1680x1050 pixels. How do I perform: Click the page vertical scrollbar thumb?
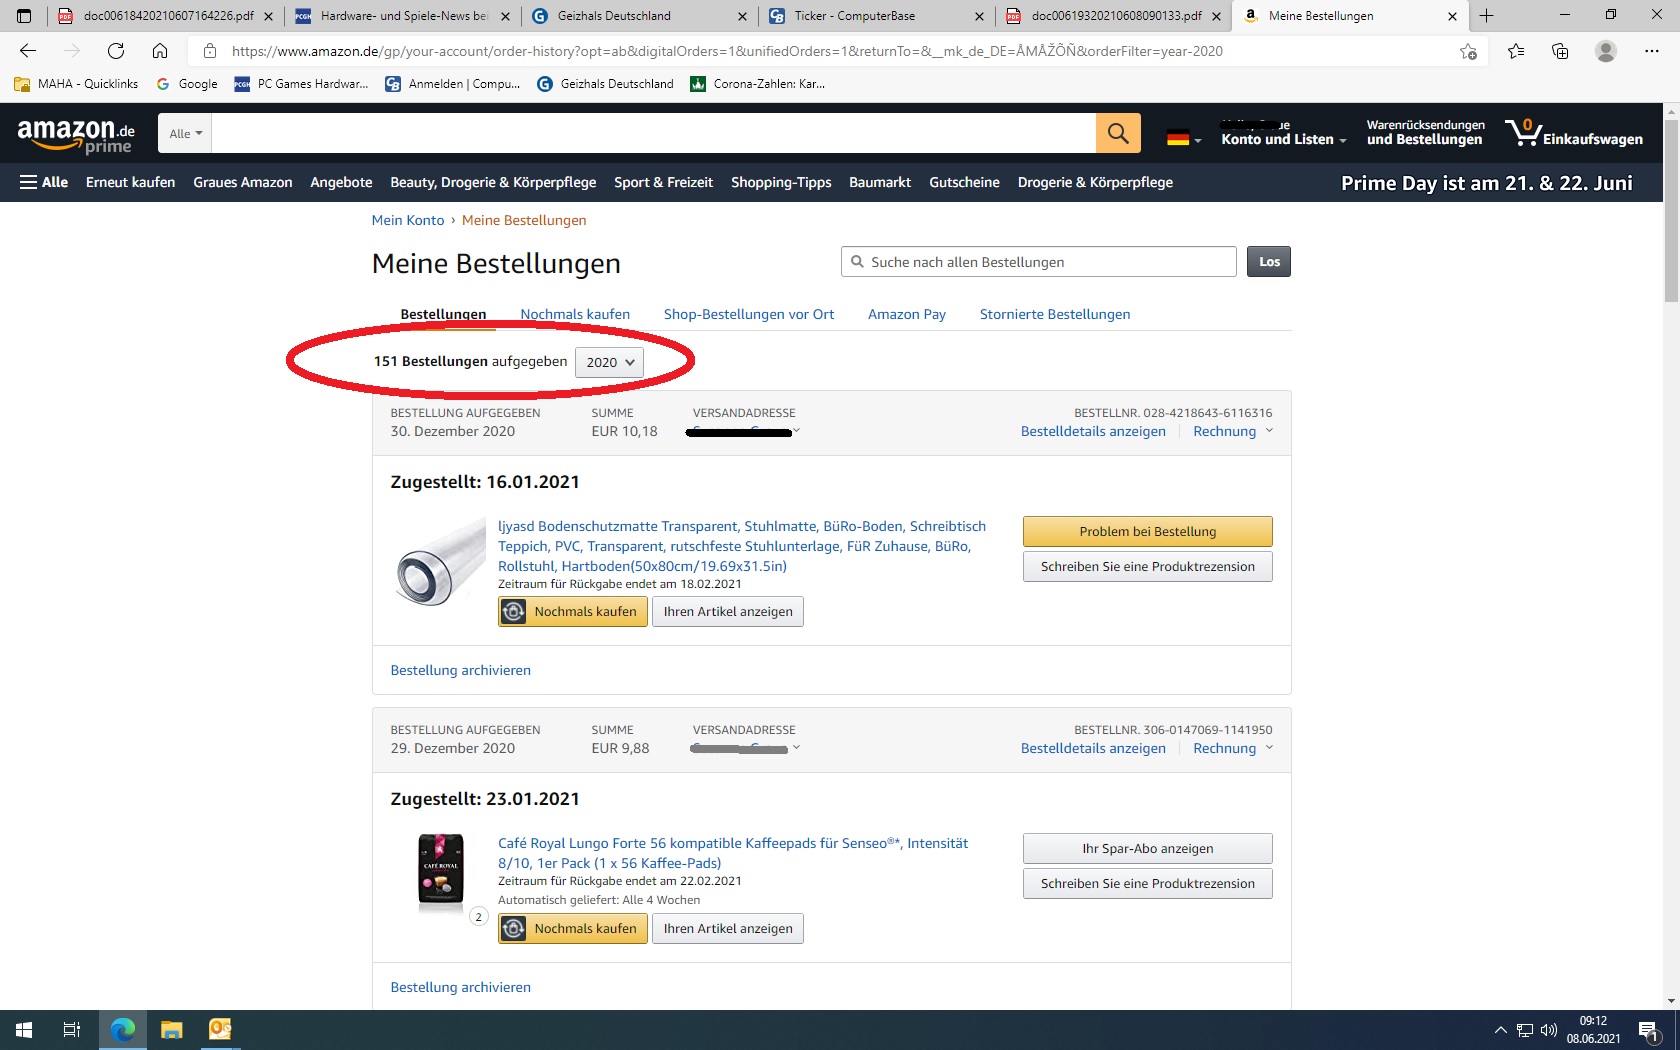1671,212
